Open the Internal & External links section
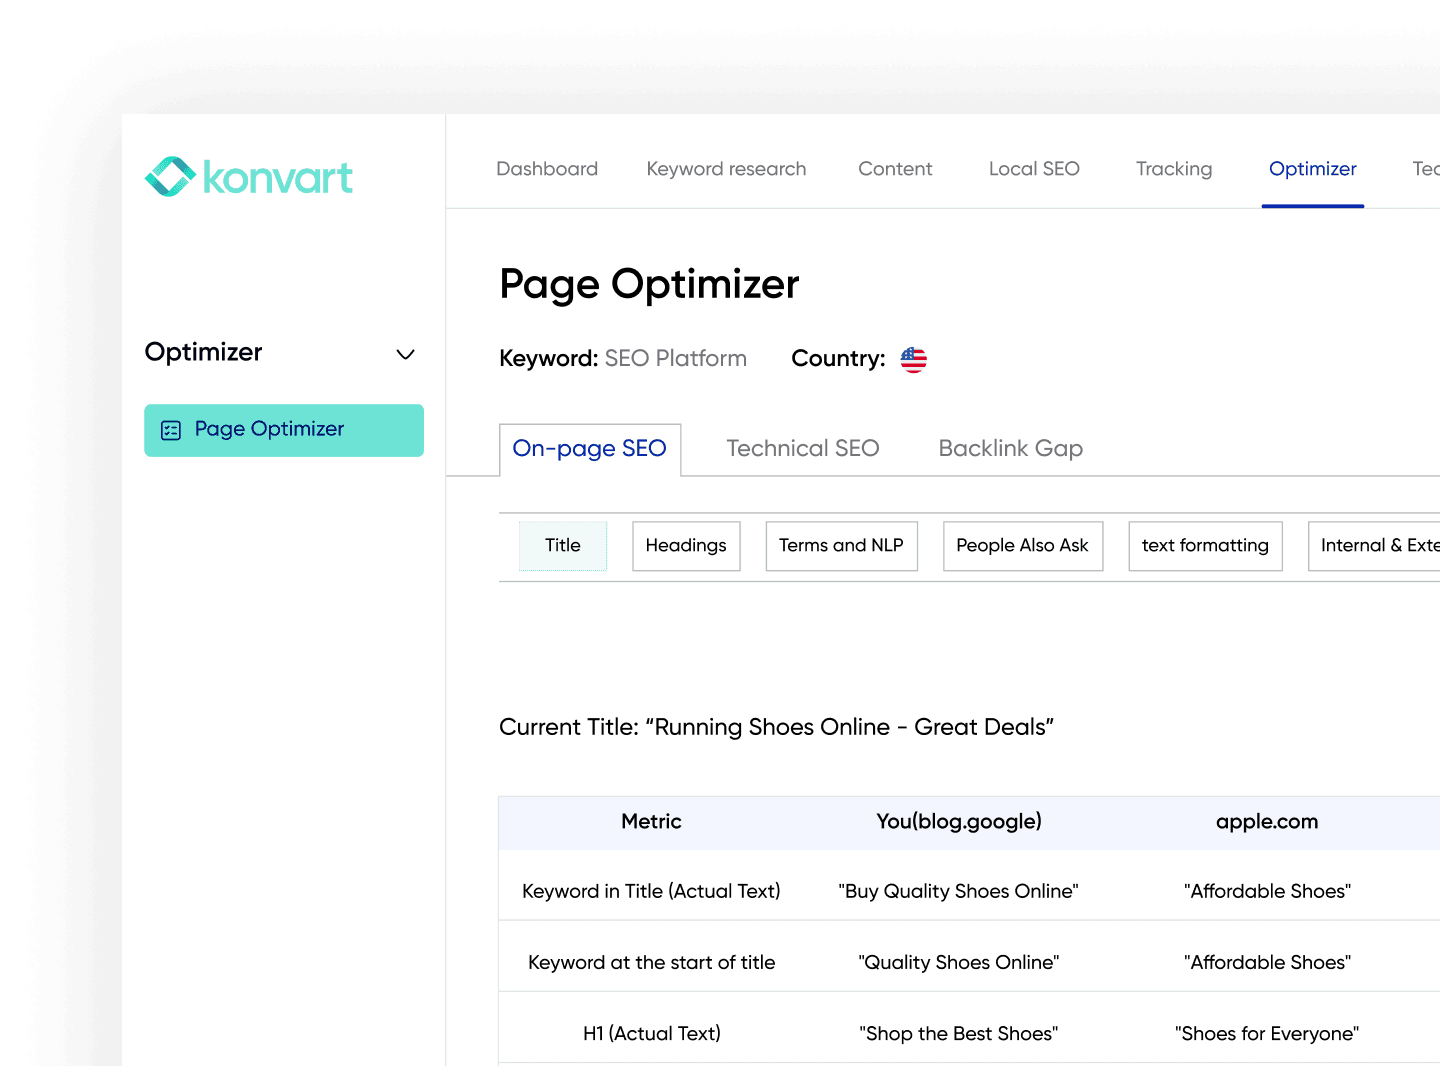 pos(1390,545)
